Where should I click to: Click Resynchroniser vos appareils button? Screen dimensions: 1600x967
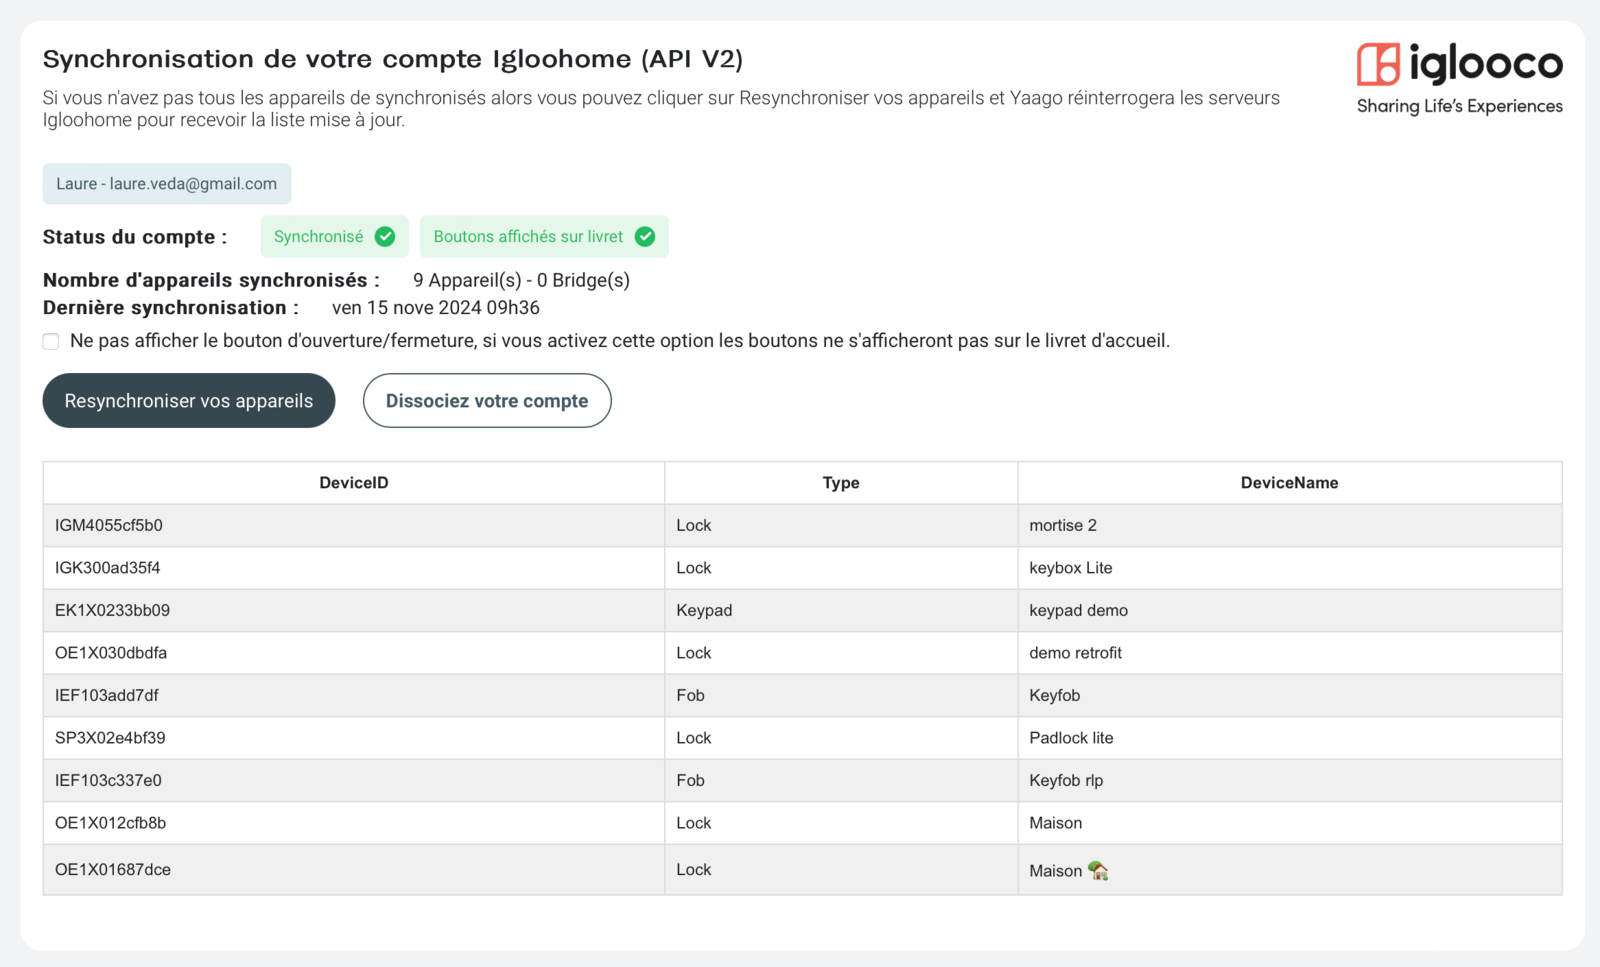point(189,401)
